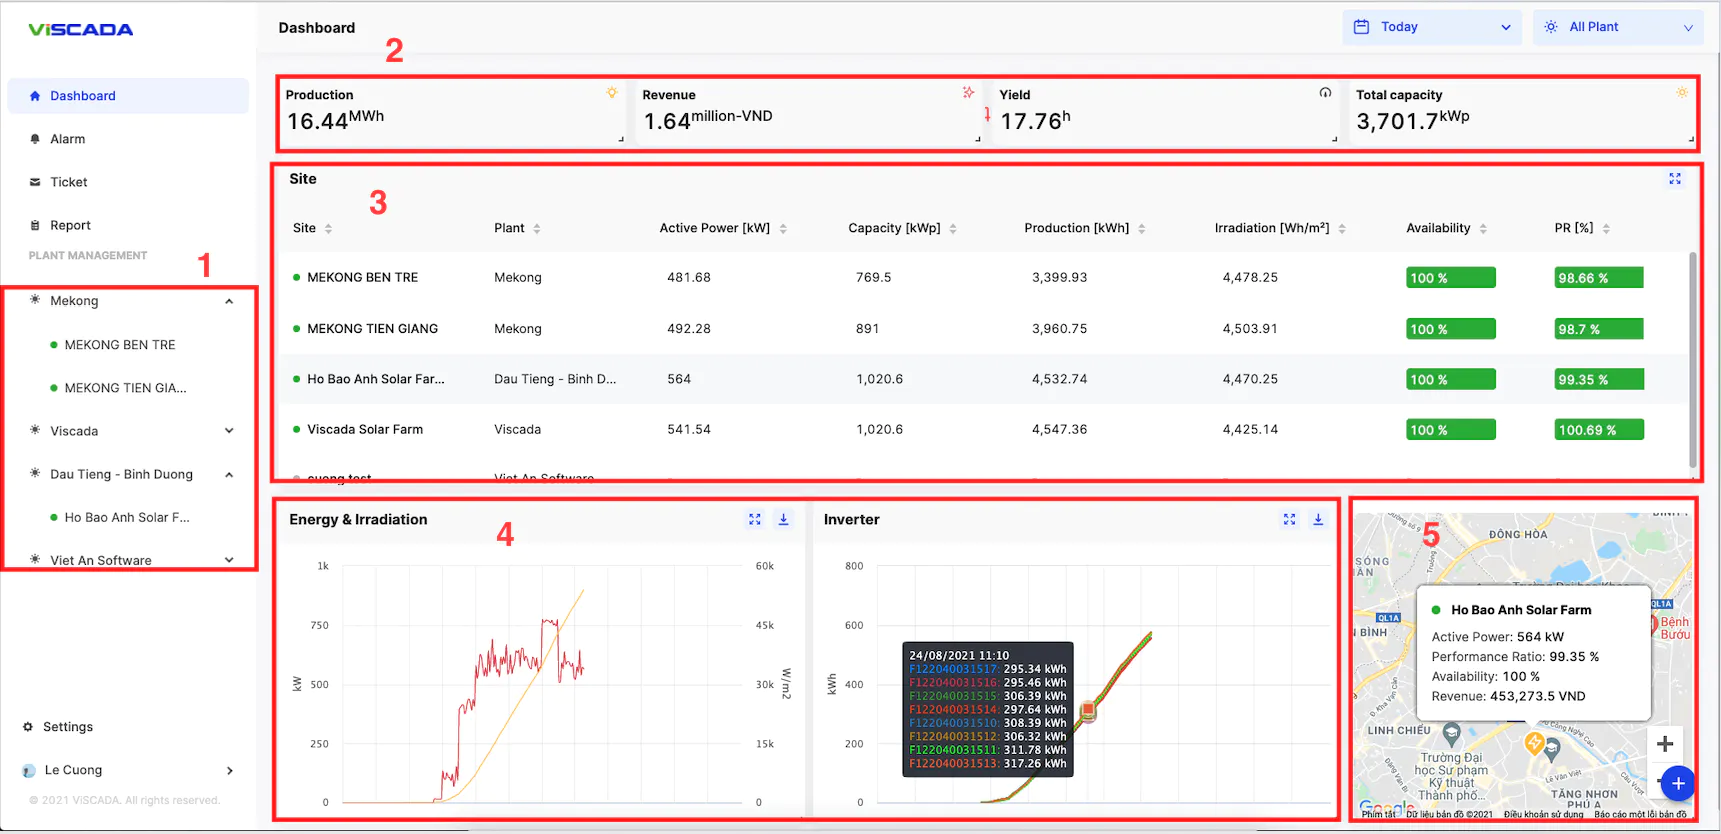This screenshot has width=1721, height=834.
Task: Click the 100.69 % PR bar
Action: (x=1599, y=430)
